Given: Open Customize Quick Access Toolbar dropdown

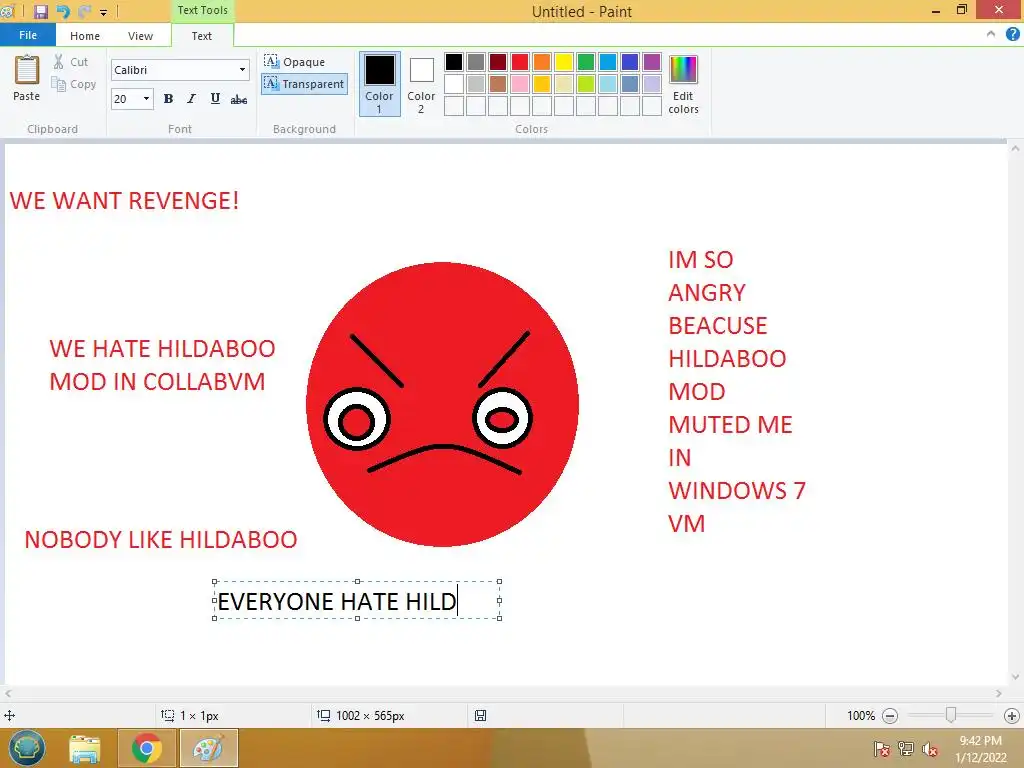Looking at the screenshot, I should click(x=103, y=12).
